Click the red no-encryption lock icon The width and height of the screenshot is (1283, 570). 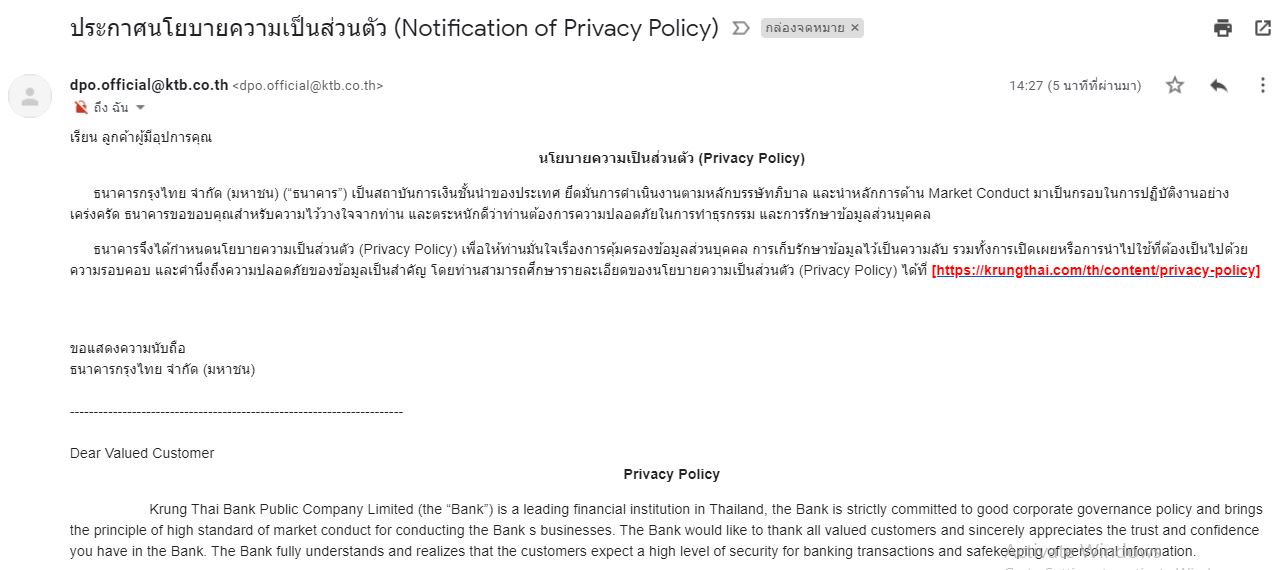(80, 107)
